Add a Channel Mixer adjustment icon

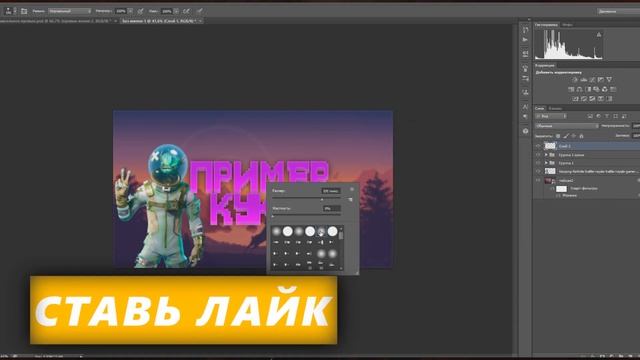605,89
